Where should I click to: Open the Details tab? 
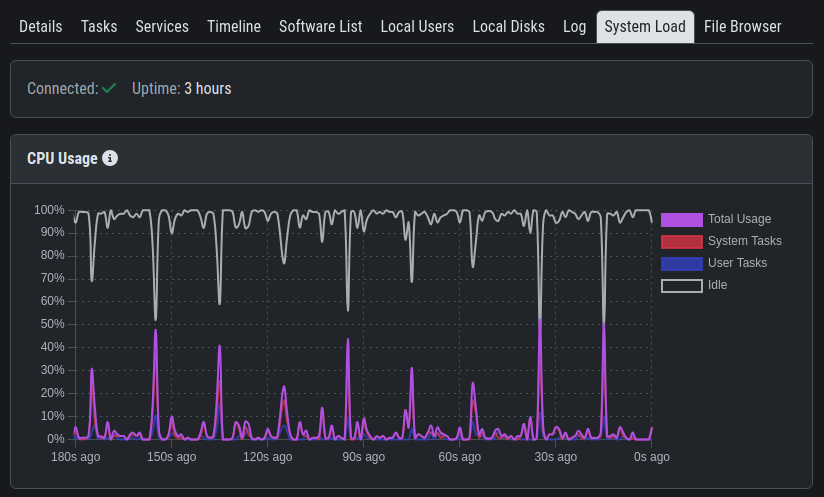coord(40,27)
